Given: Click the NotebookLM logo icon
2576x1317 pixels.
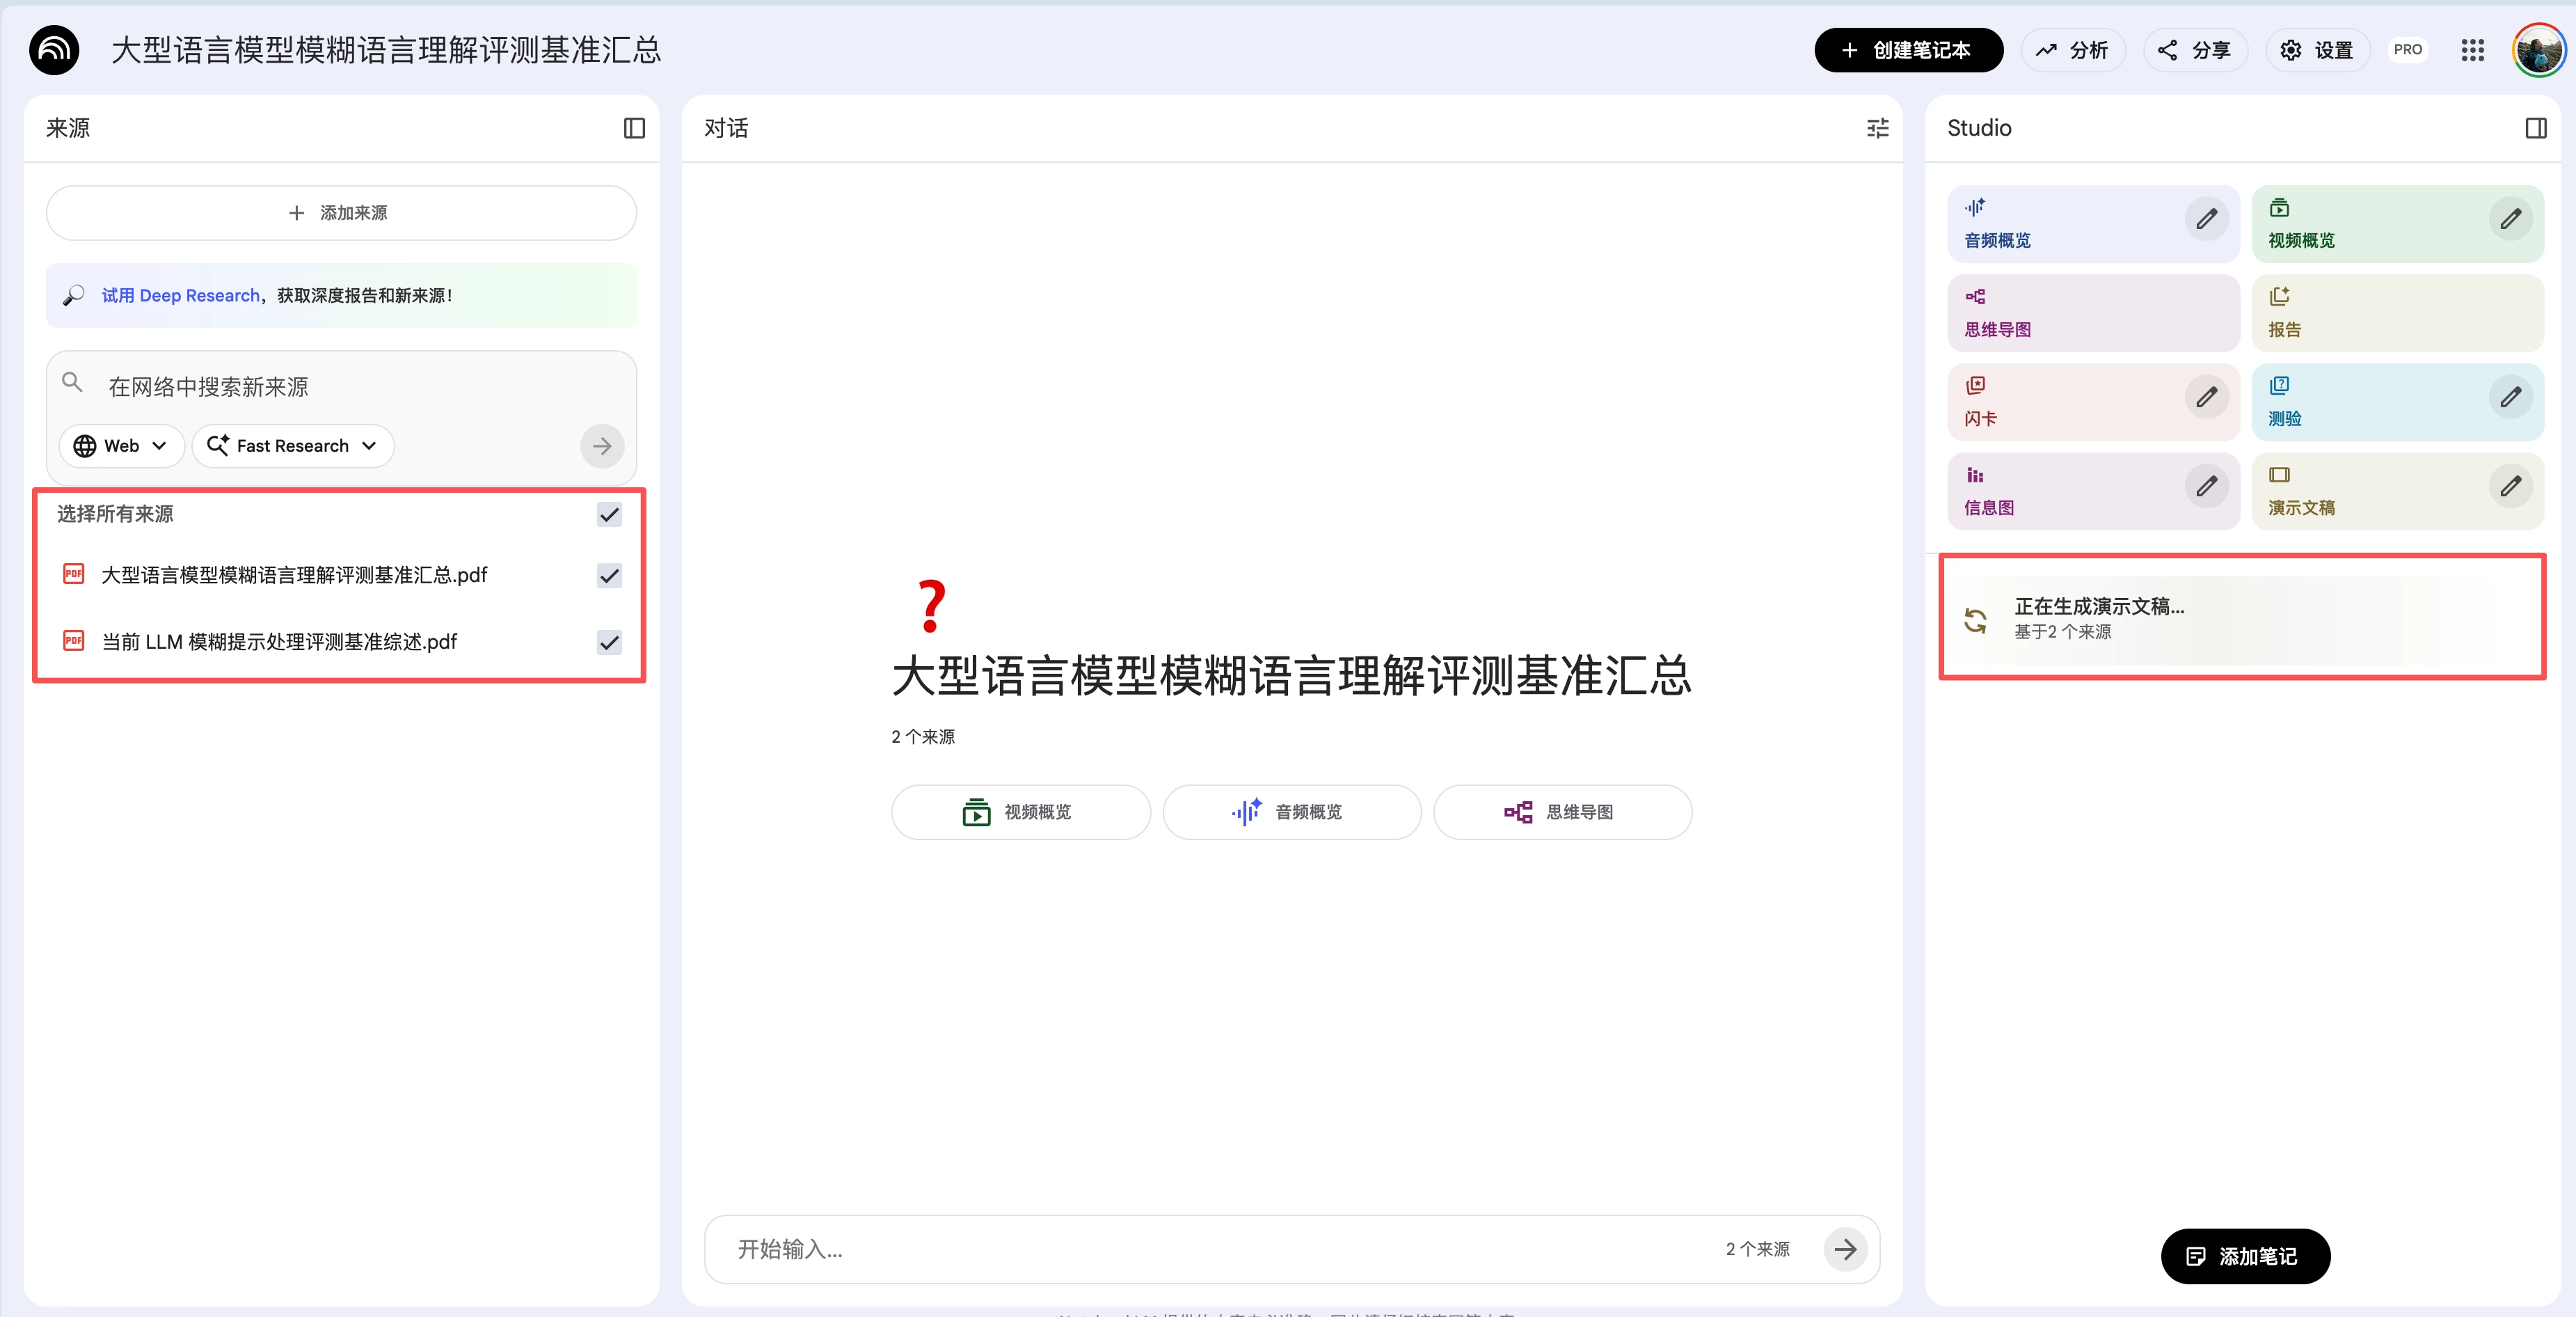Looking at the screenshot, I should (x=54, y=50).
